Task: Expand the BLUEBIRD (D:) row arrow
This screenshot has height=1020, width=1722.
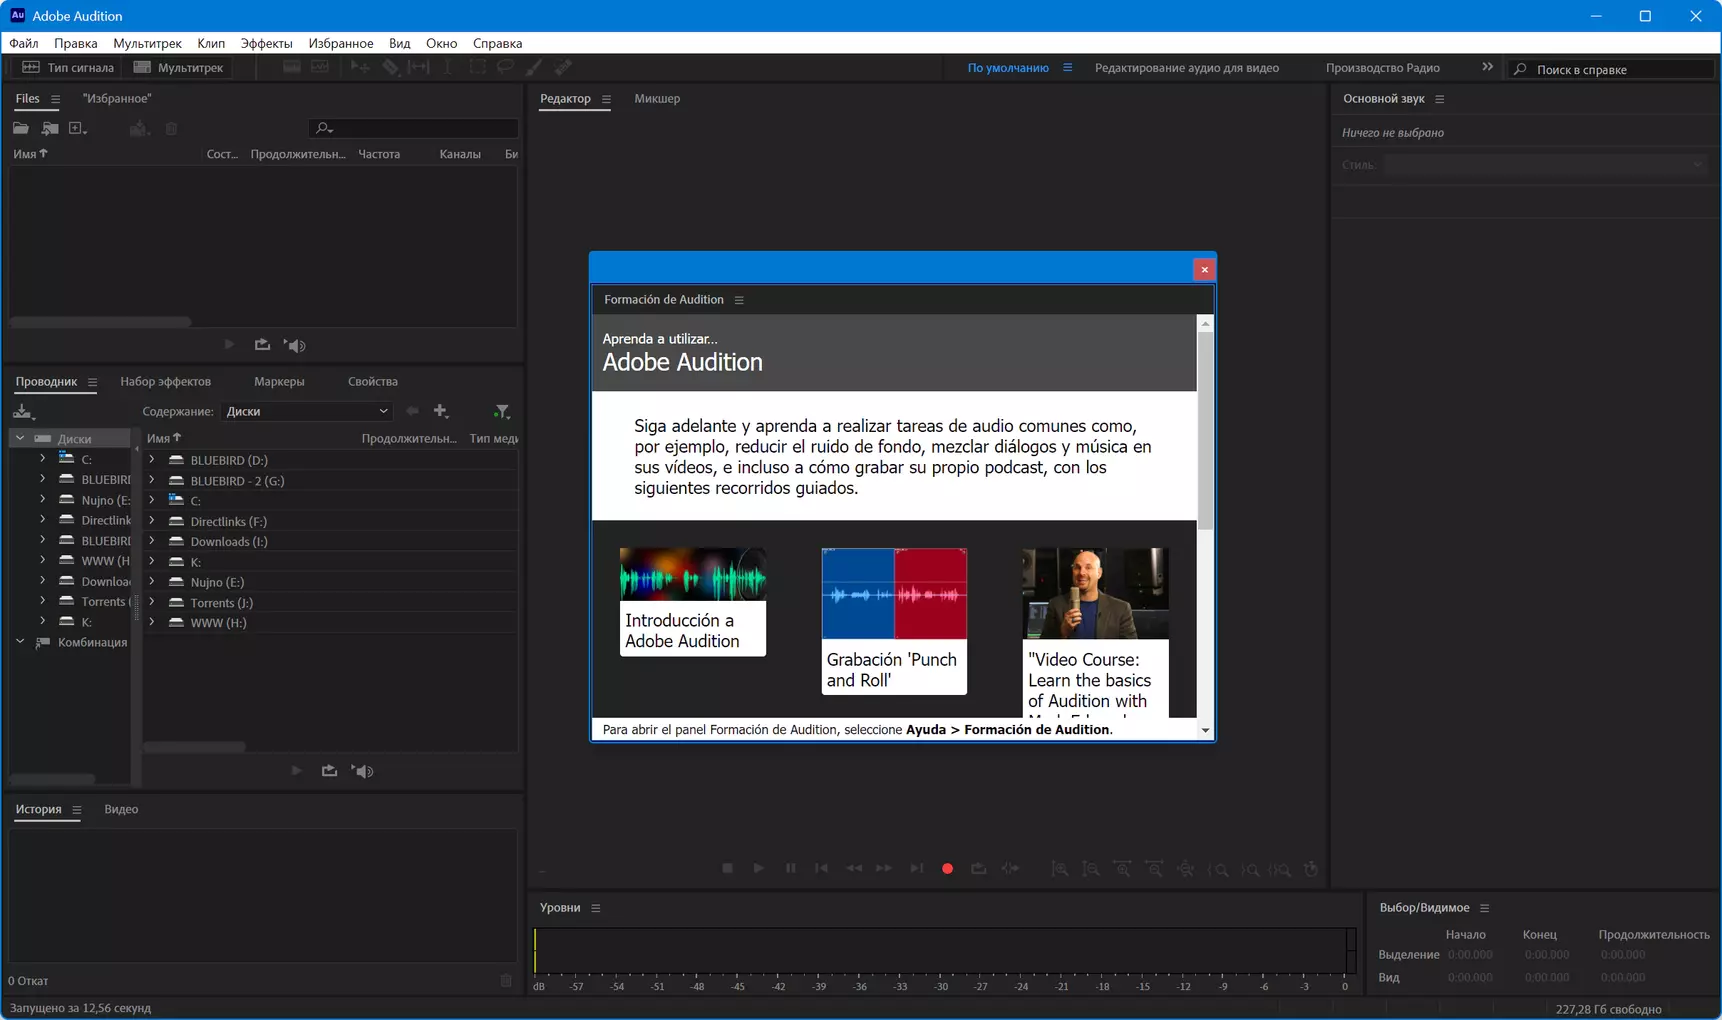Action: point(152,460)
